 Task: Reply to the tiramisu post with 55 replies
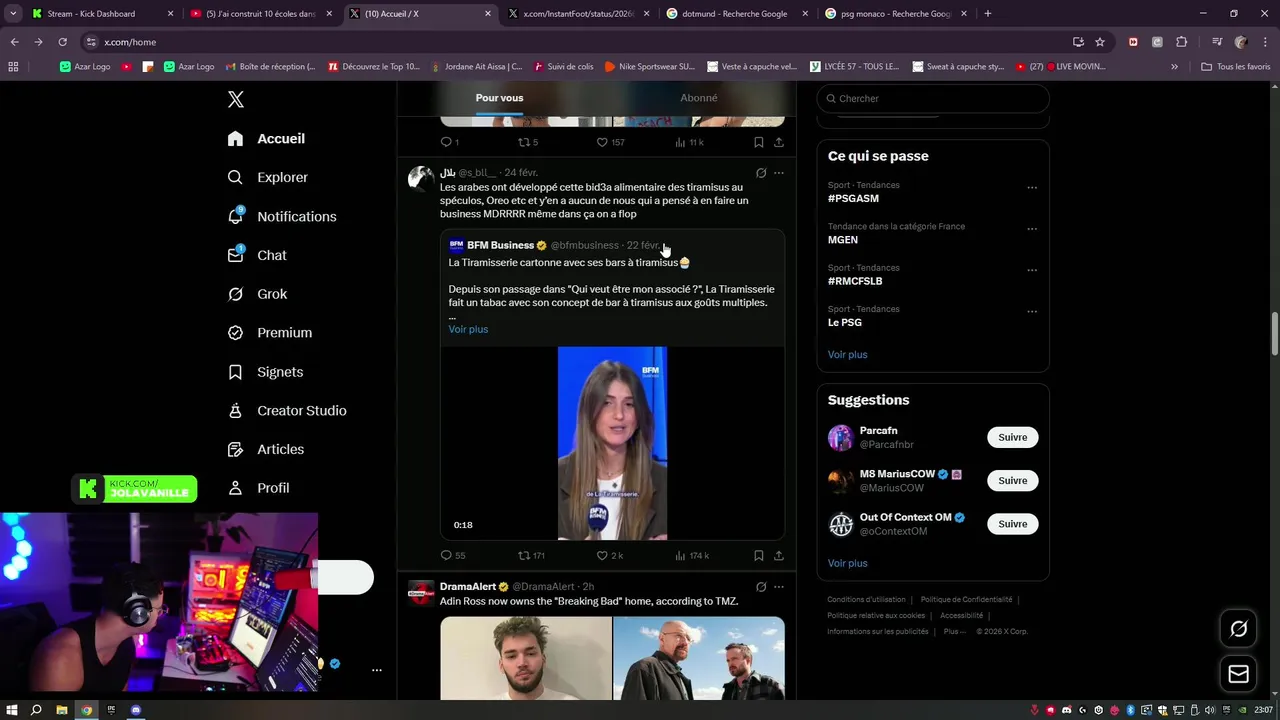[x=452, y=555]
